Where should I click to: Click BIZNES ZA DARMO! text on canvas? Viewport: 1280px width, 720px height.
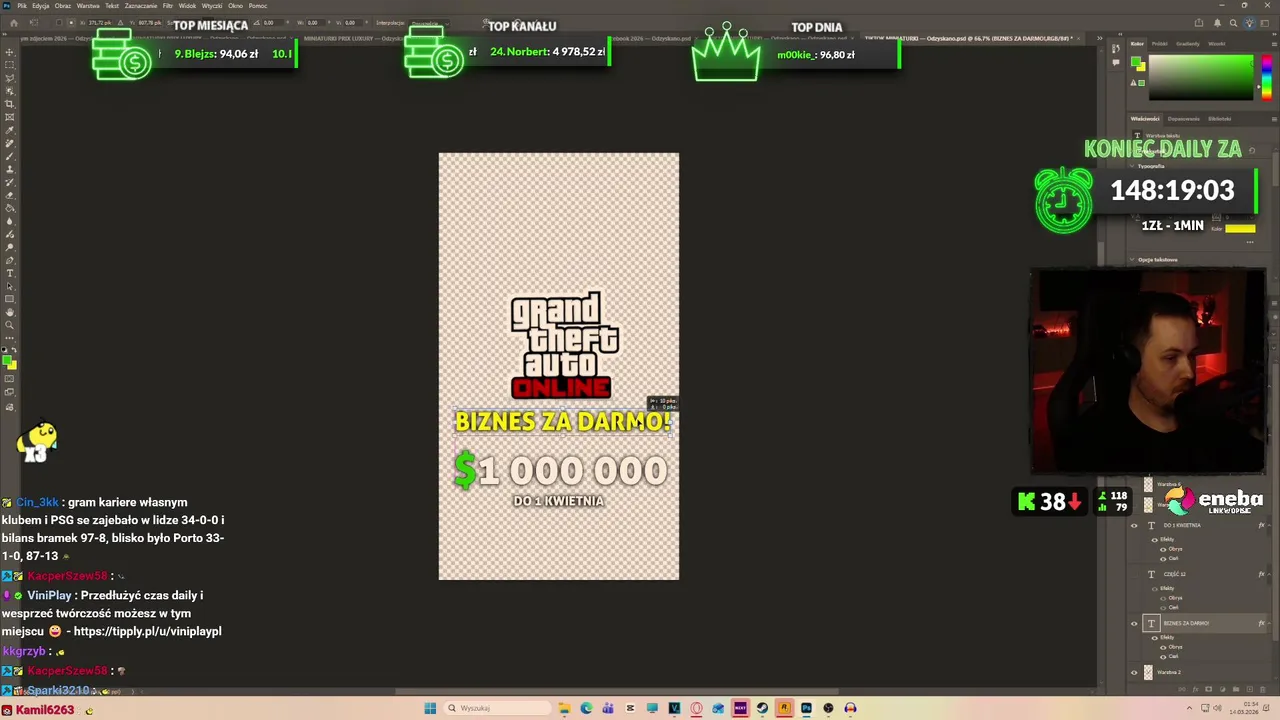click(562, 422)
